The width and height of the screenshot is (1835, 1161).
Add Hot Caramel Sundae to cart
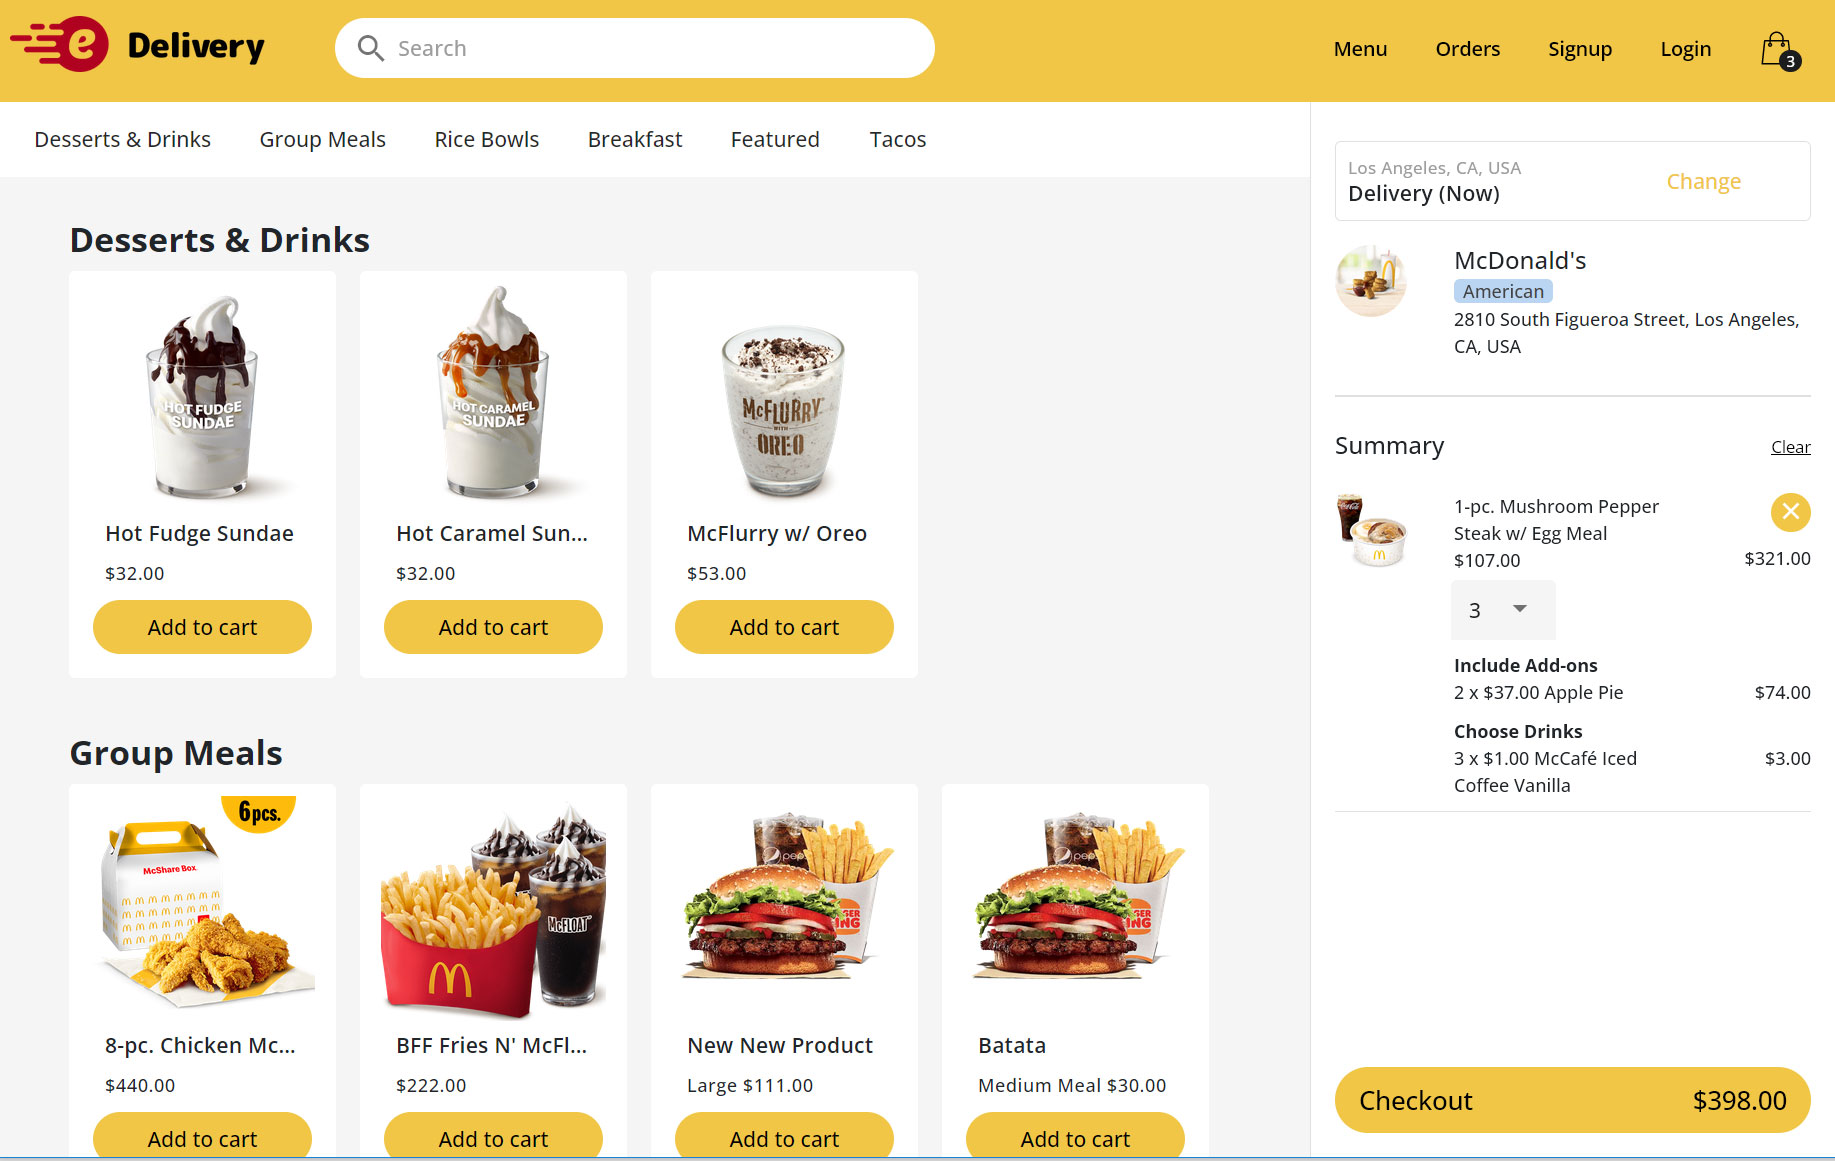click(493, 627)
